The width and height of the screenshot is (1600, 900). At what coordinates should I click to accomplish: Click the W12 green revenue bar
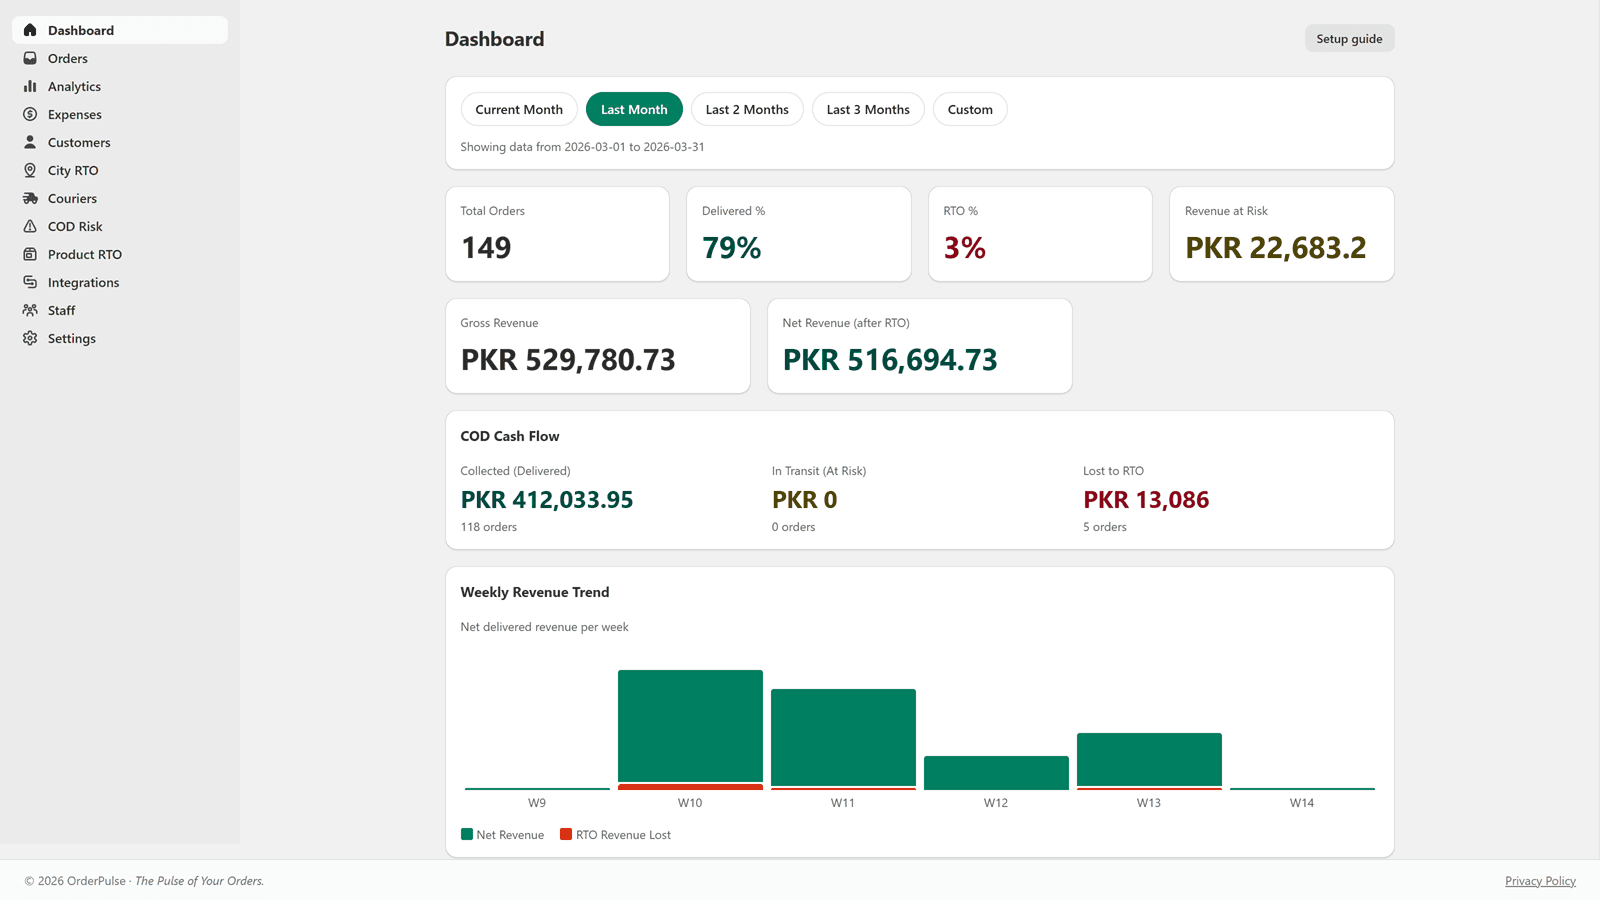996,772
